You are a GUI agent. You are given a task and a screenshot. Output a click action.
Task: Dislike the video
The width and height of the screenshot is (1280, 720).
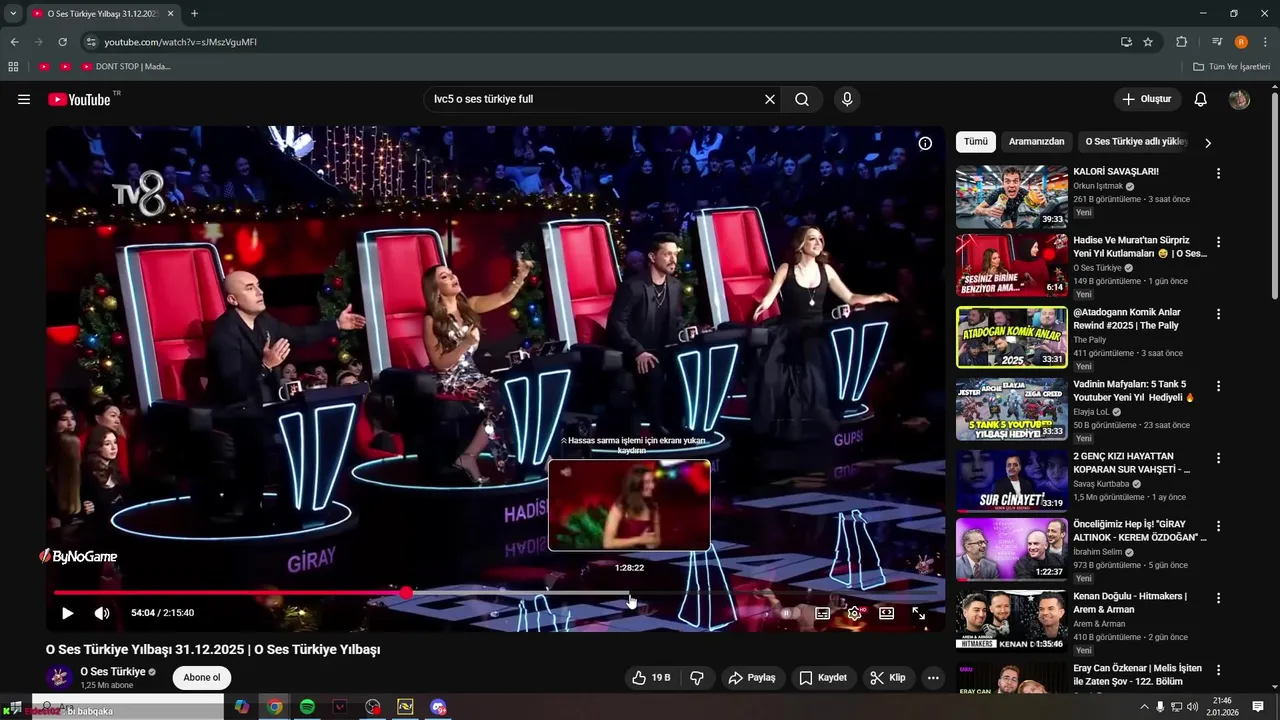pos(697,678)
